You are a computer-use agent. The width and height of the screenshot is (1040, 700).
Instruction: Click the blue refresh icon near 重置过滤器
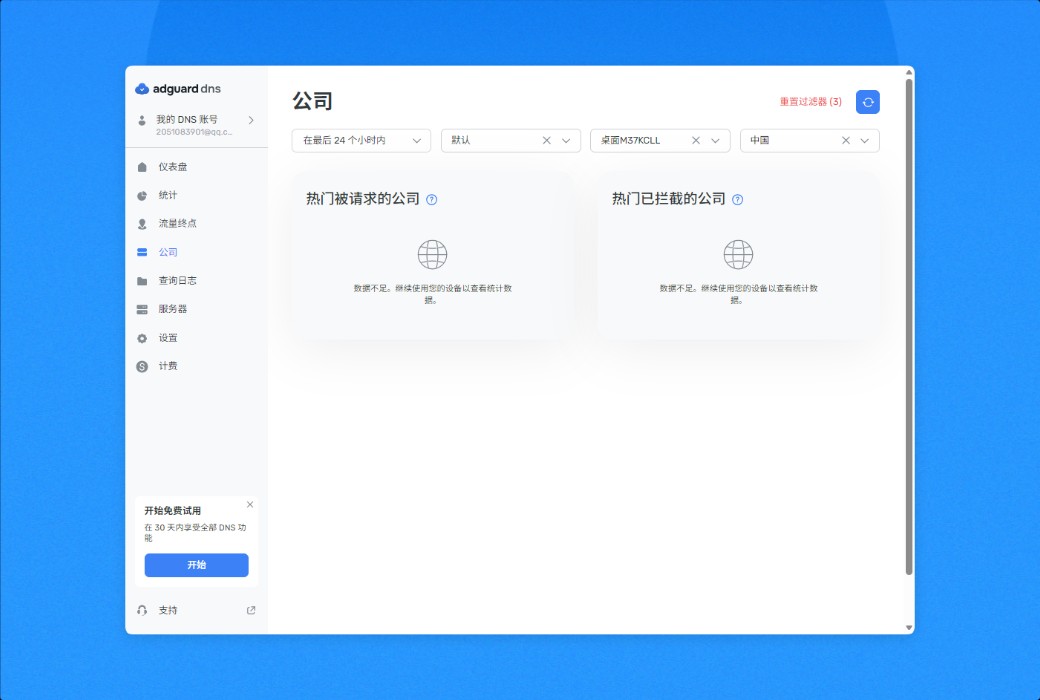coord(867,101)
